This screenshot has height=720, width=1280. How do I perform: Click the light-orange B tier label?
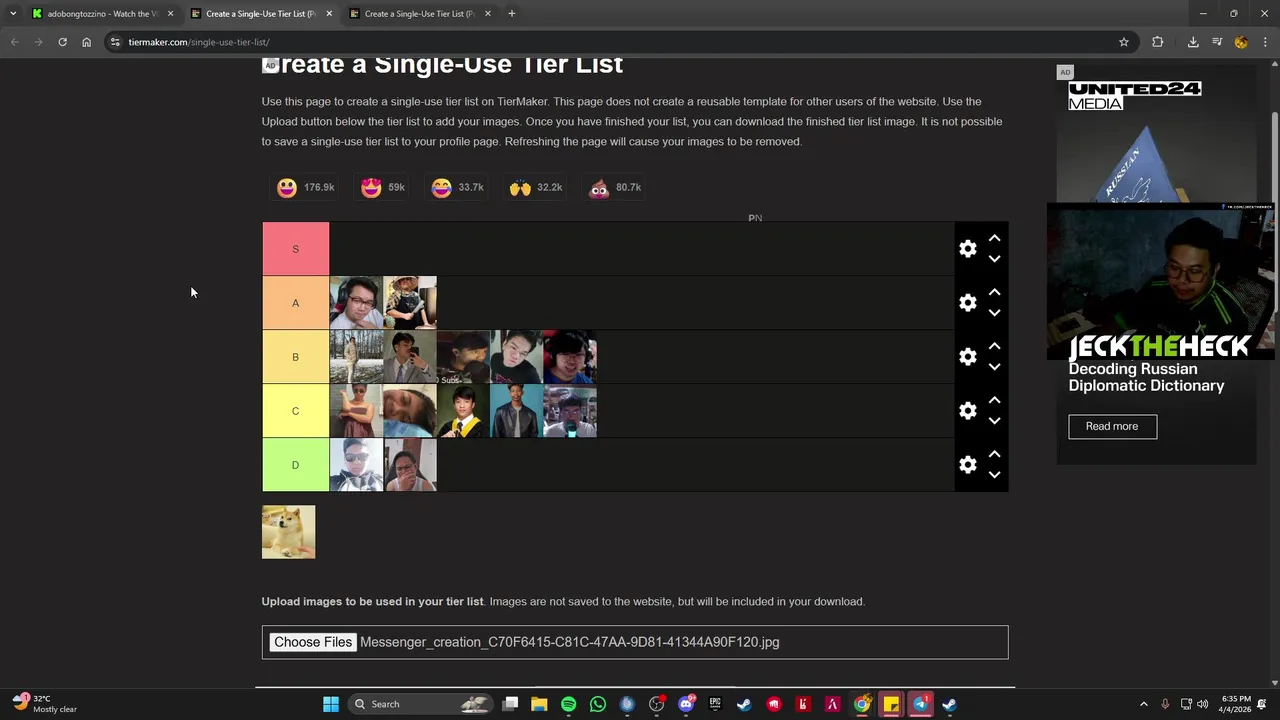(295, 357)
